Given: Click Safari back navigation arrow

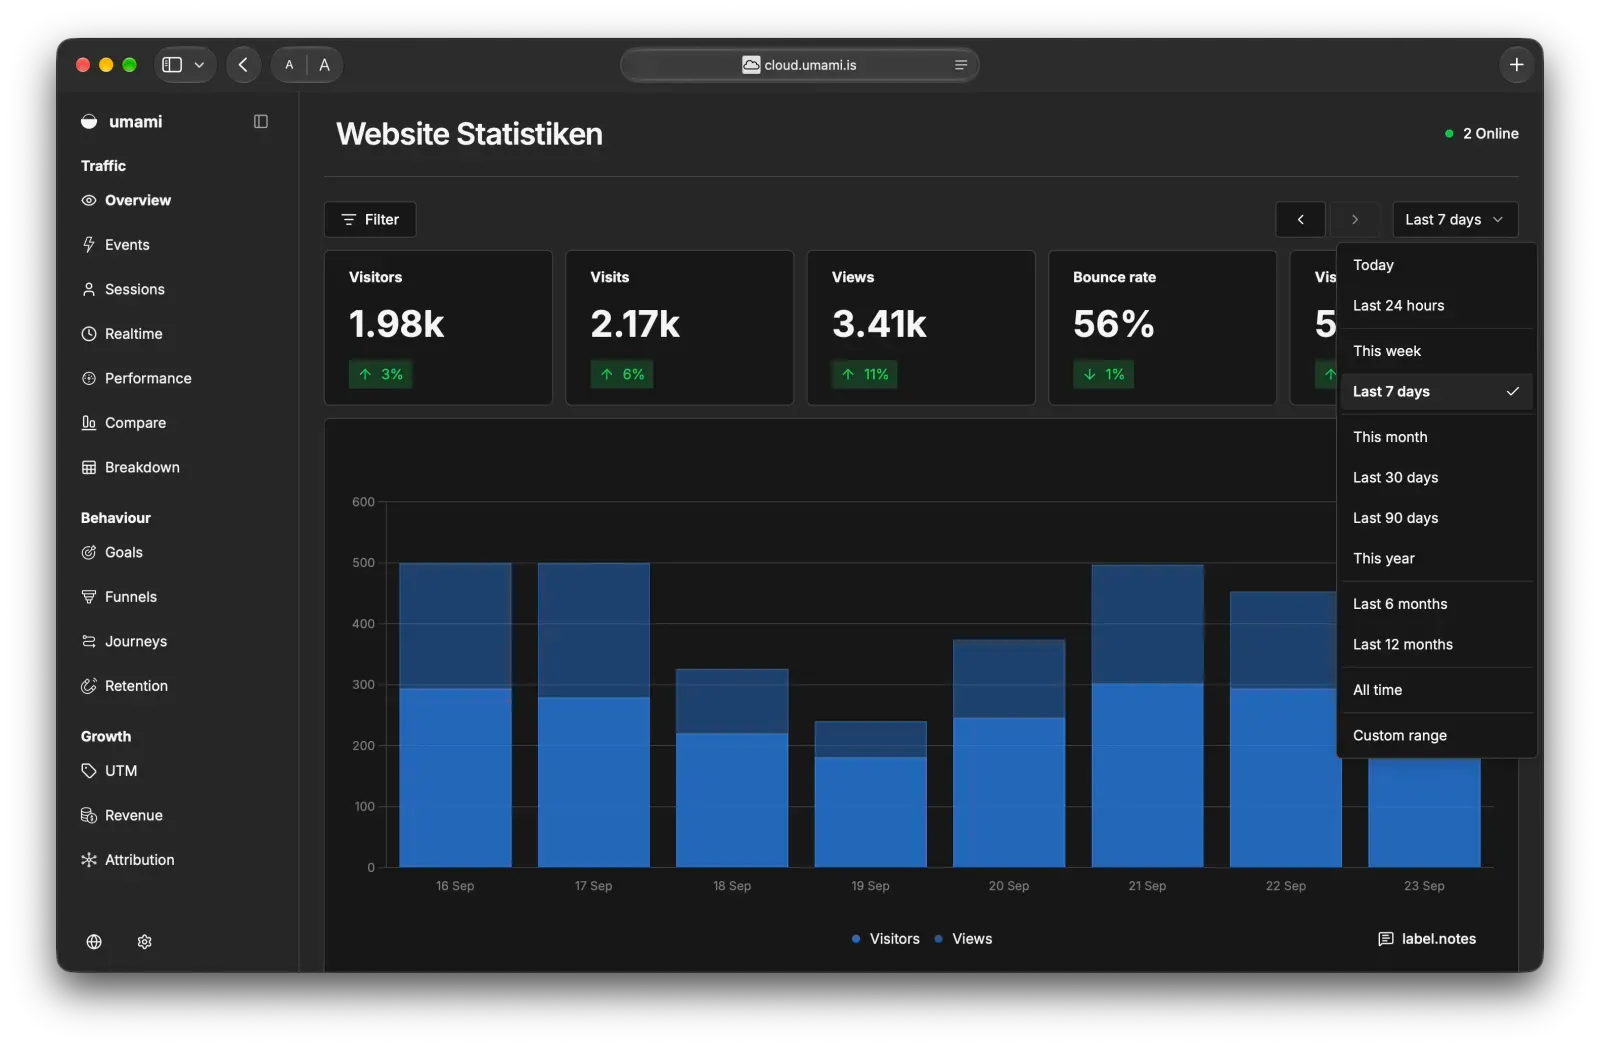Looking at the screenshot, I should point(243,65).
